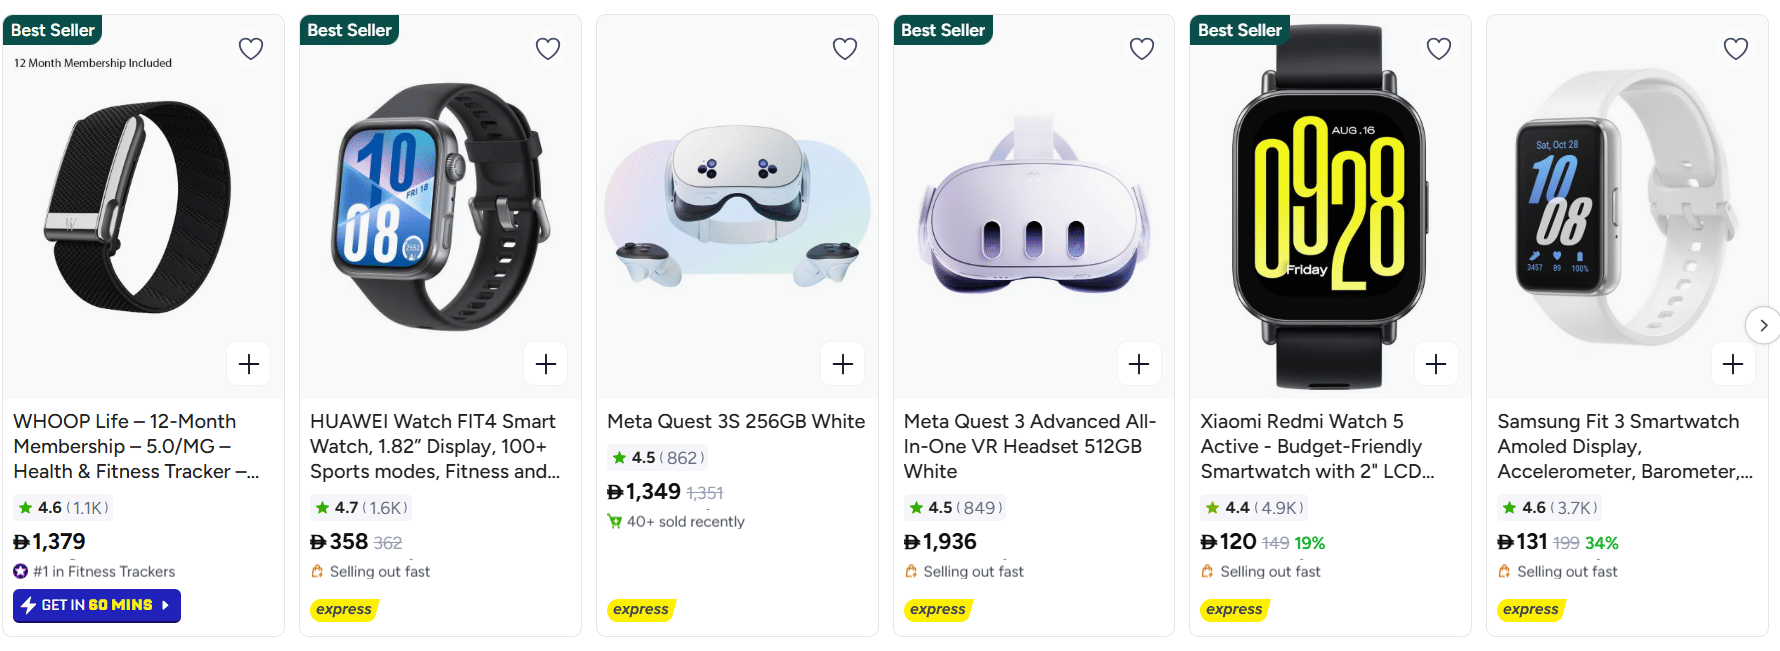Image resolution: width=1780 pixels, height=651 pixels.
Task: Click the GET IN 60 MINS button
Action: (97, 605)
